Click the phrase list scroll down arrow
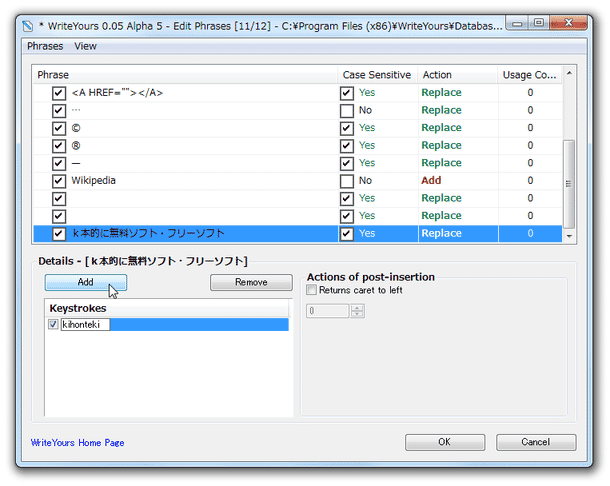Image resolution: width=610 pixels, height=486 pixels. 569,236
